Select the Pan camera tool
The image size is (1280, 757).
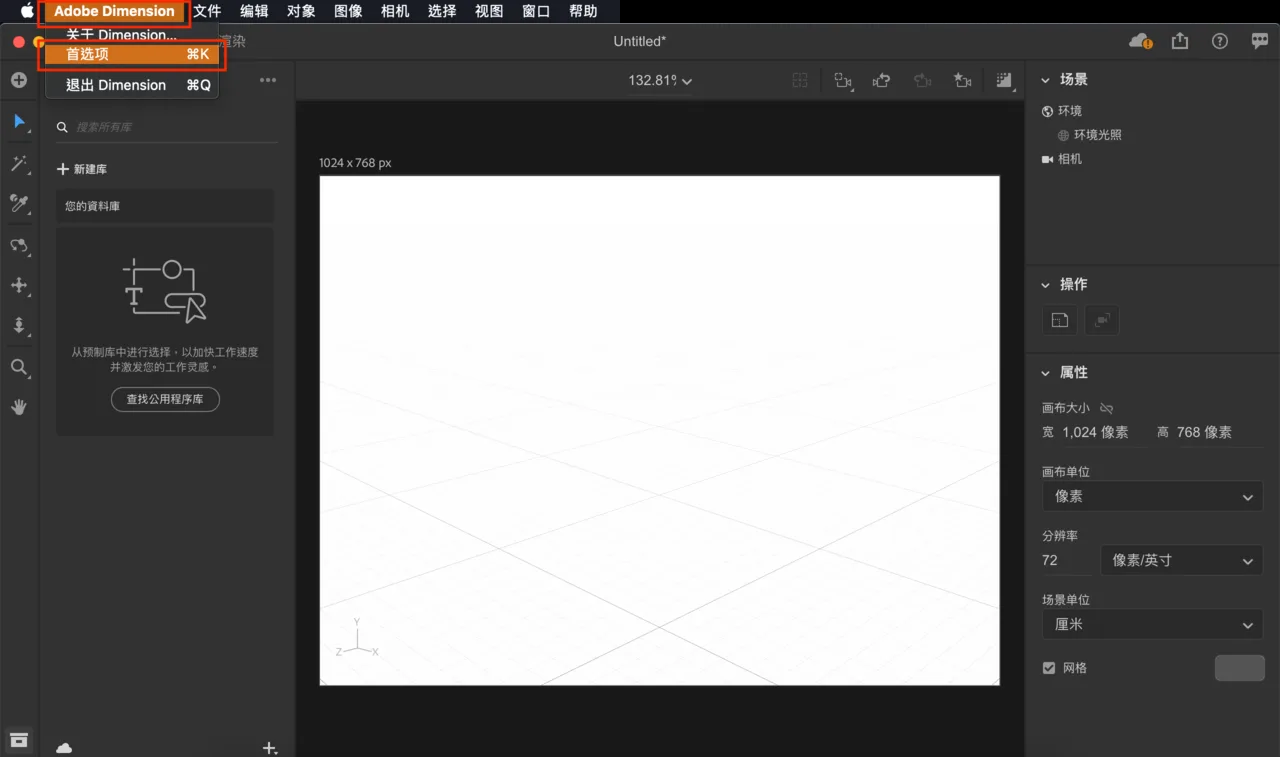tap(19, 286)
